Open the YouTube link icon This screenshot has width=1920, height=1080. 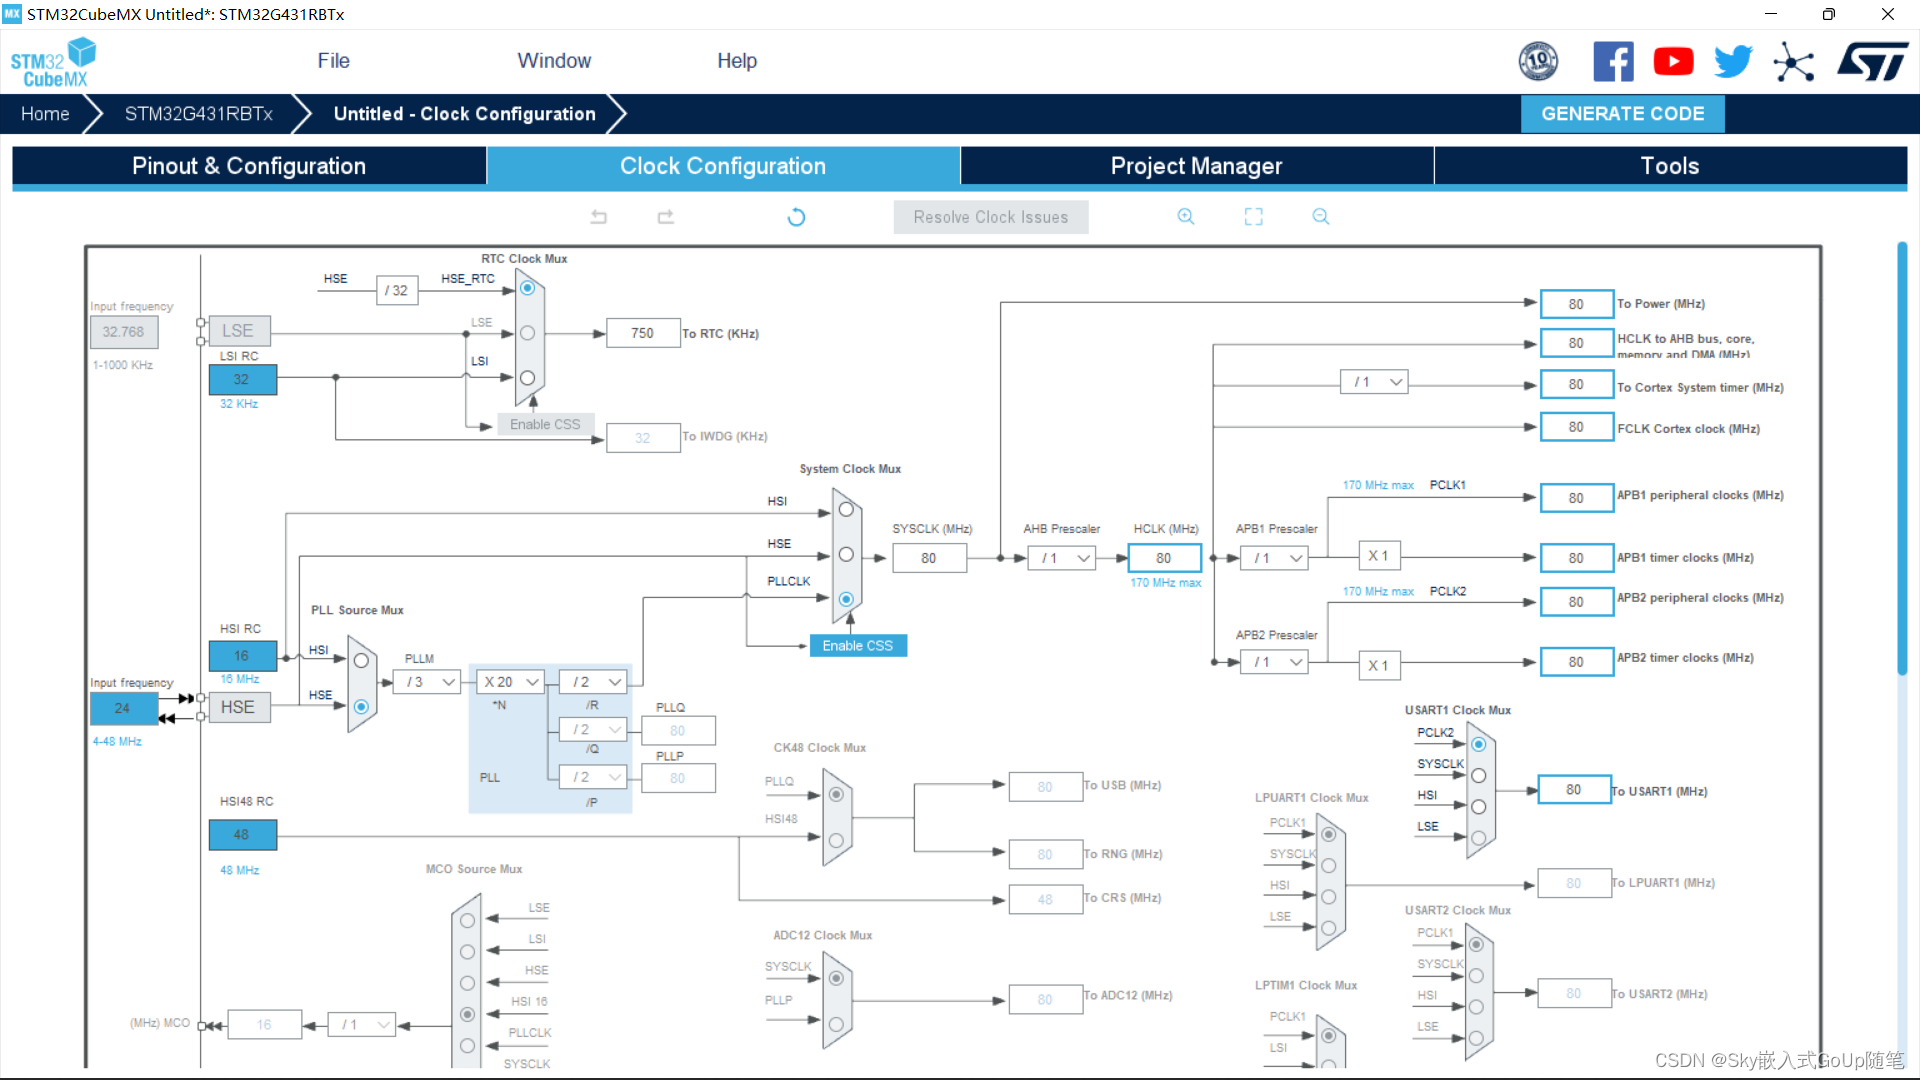click(1673, 62)
